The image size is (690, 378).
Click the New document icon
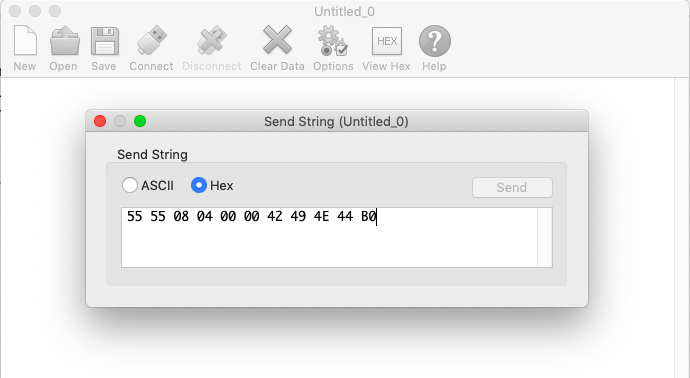pos(25,40)
